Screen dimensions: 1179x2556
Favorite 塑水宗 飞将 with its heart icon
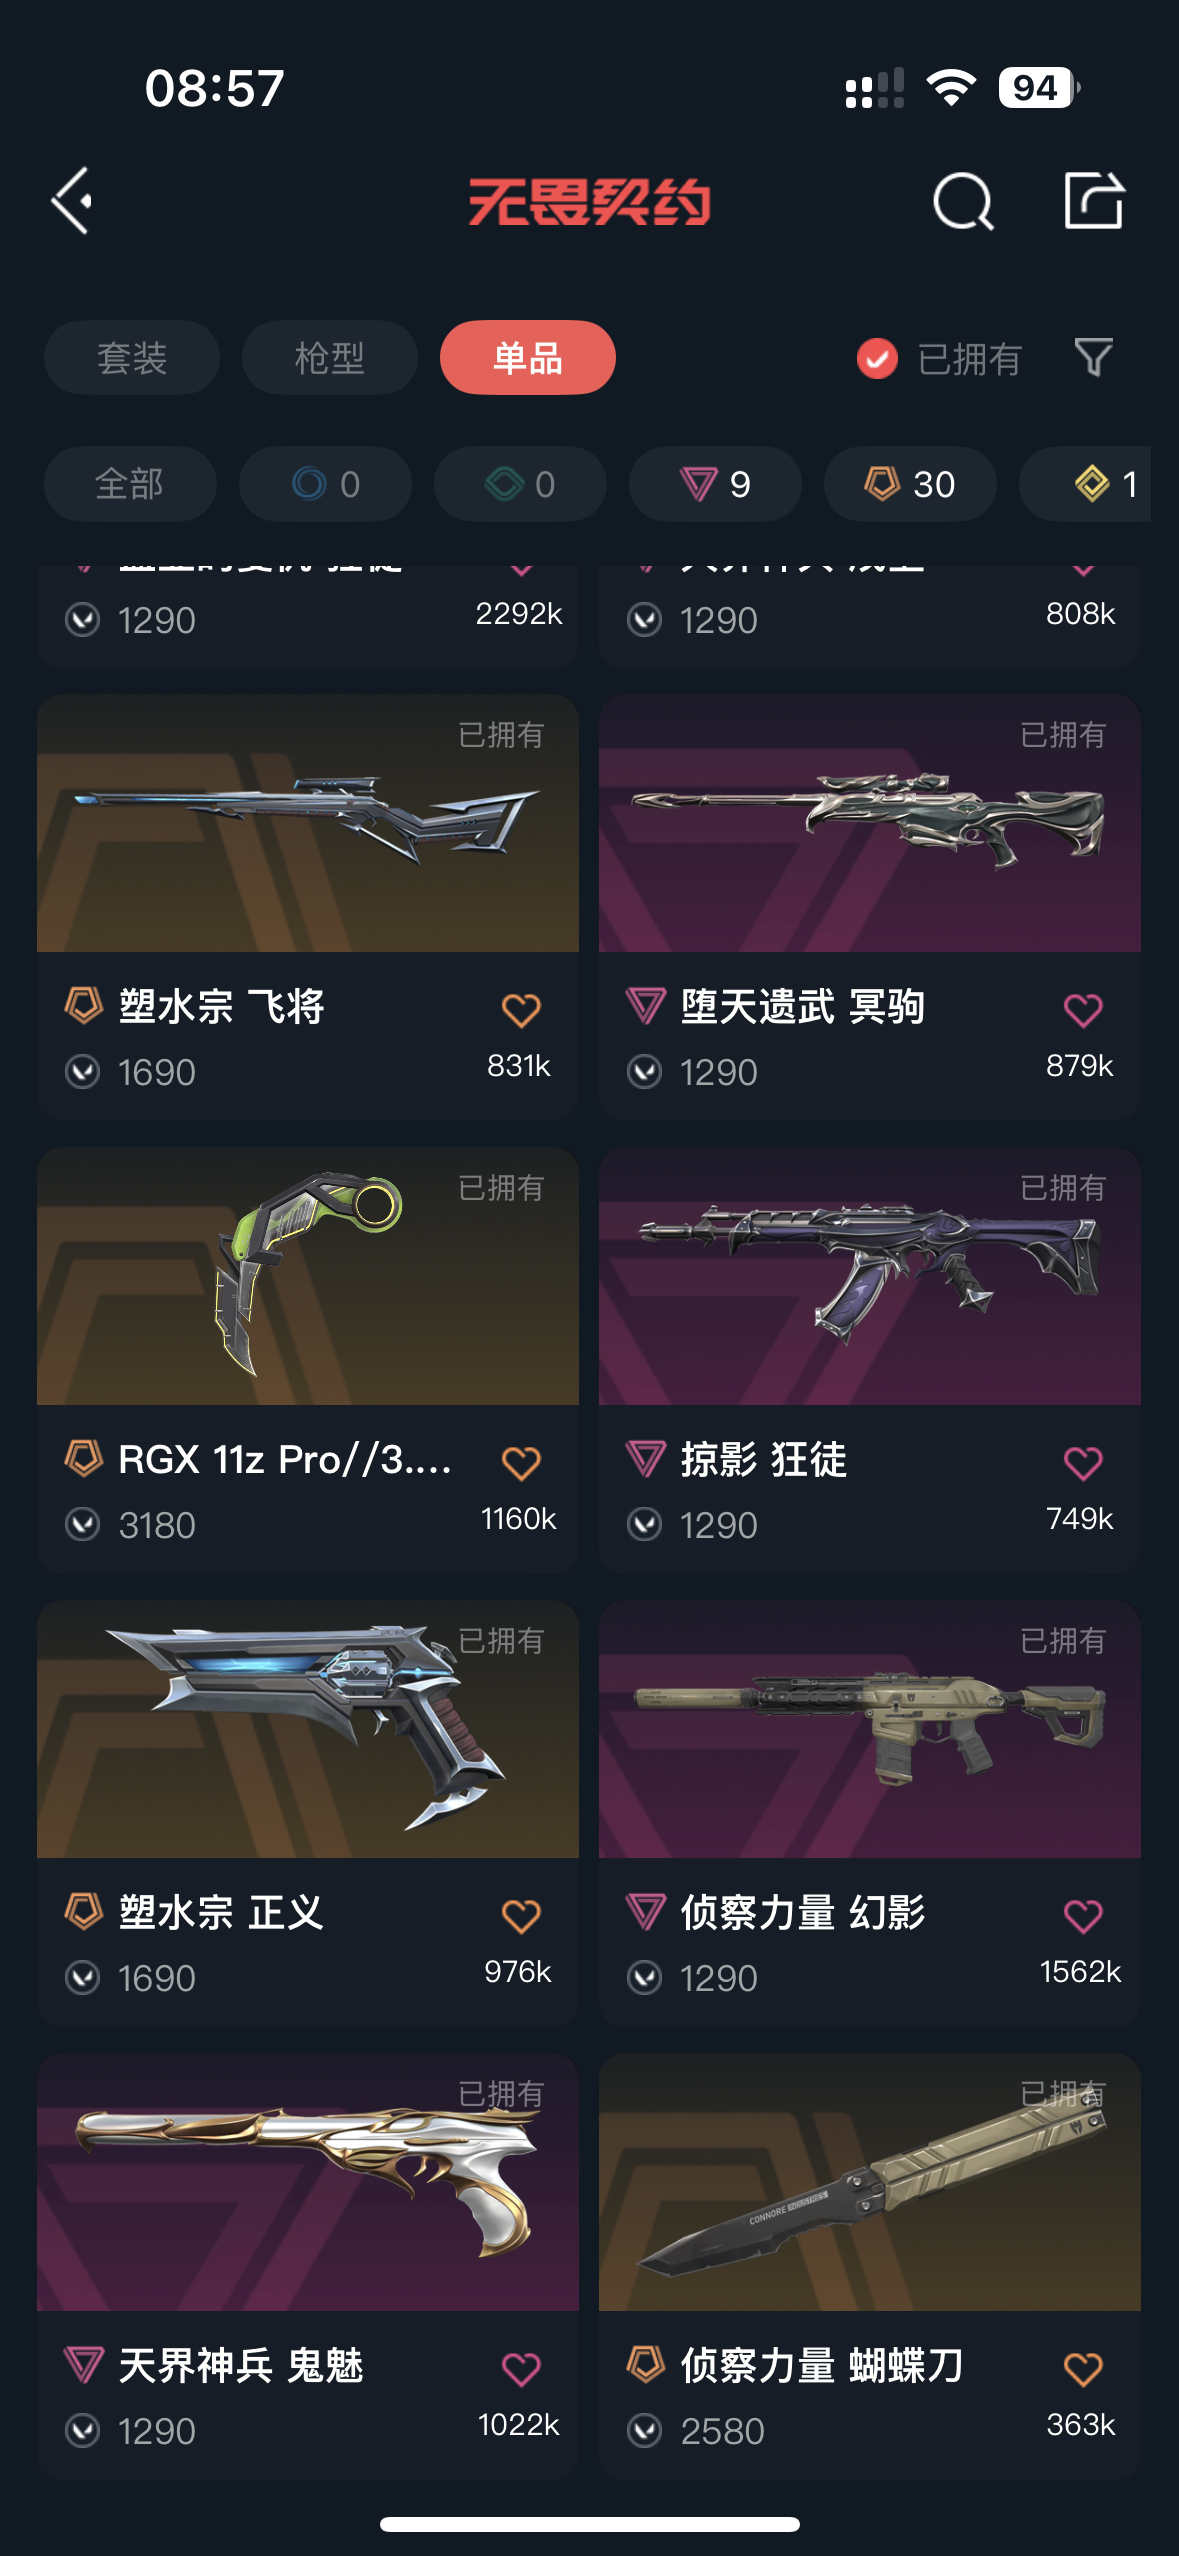(521, 1010)
